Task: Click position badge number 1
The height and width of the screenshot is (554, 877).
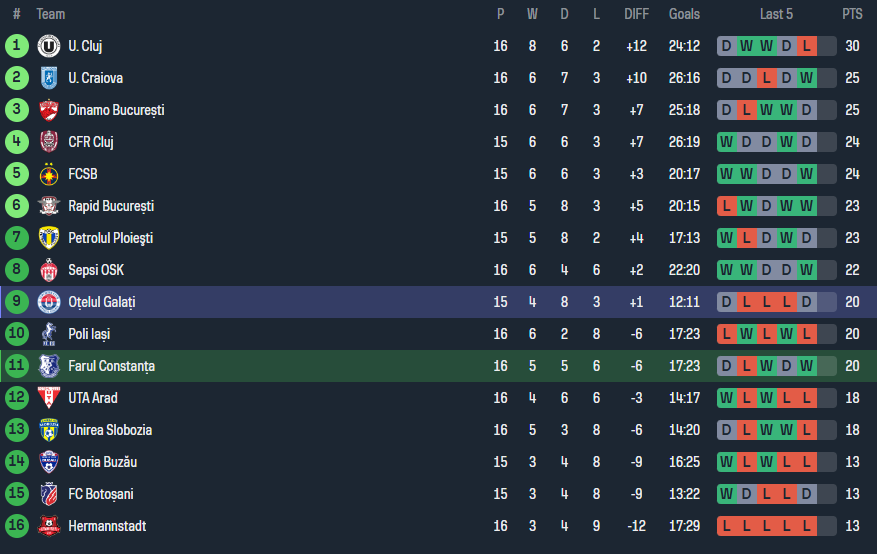Action: coord(17,46)
